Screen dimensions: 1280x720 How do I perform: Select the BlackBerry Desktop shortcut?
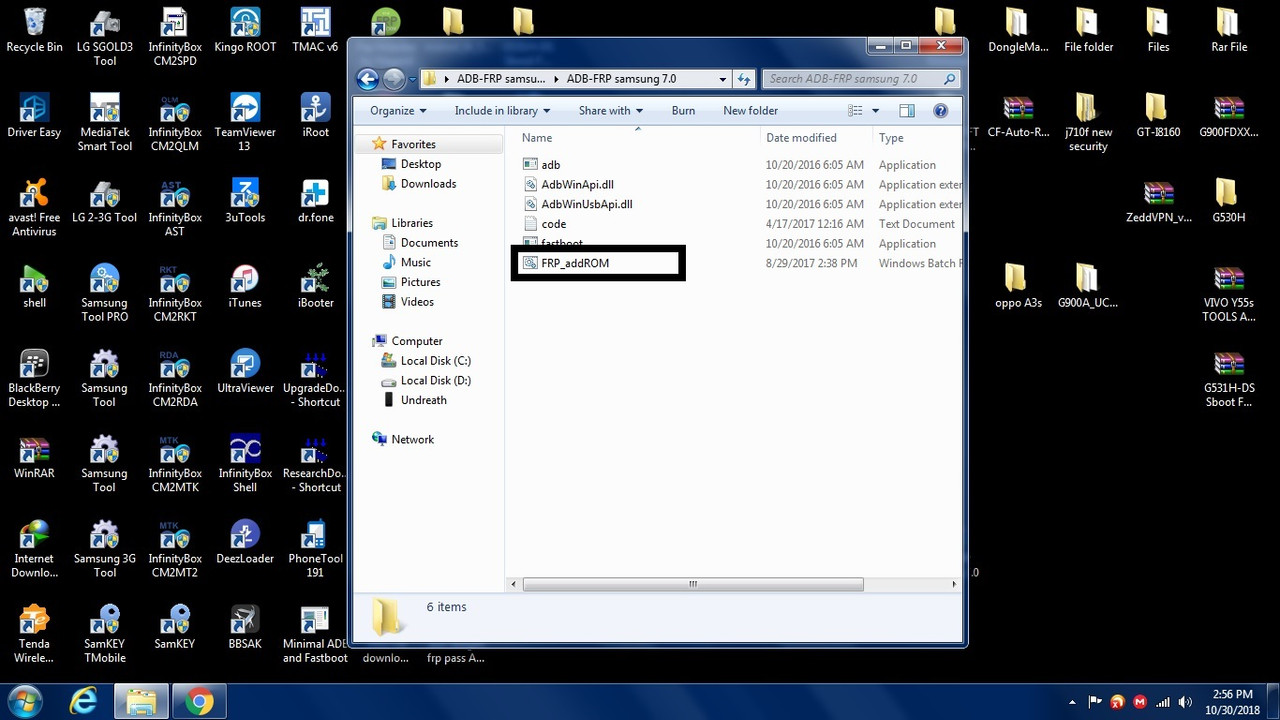[x=34, y=379]
